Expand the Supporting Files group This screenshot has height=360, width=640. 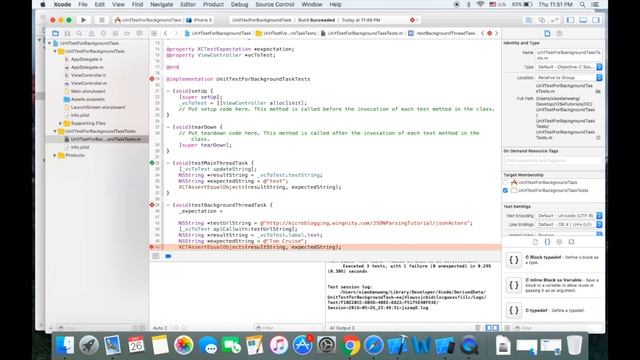pyautogui.click(x=60, y=123)
